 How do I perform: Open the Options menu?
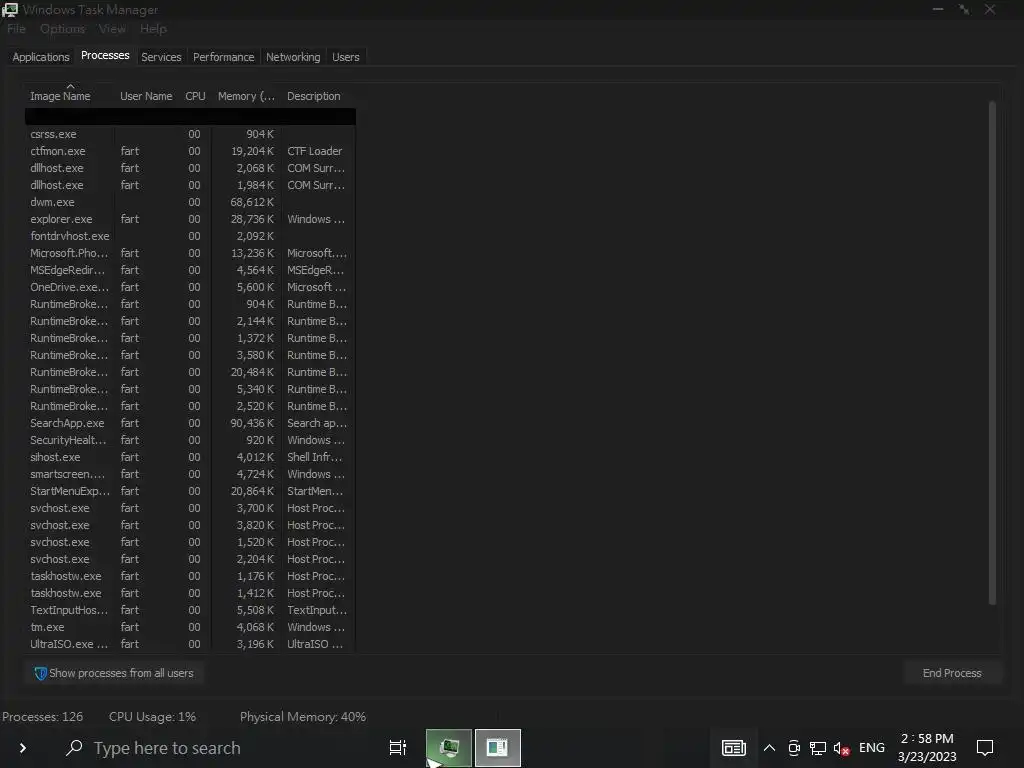(x=62, y=29)
